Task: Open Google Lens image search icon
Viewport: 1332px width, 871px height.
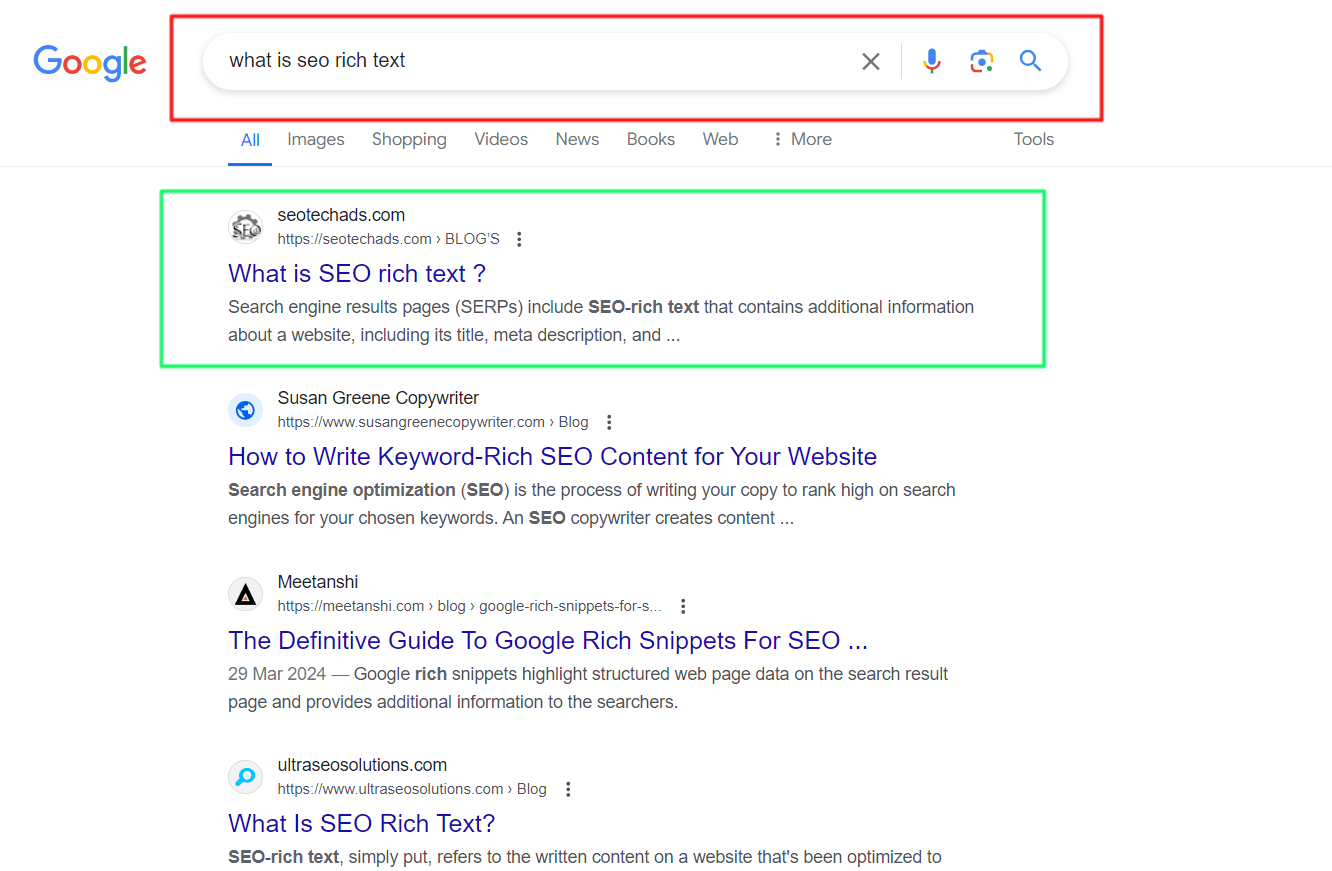Action: [x=982, y=62]
